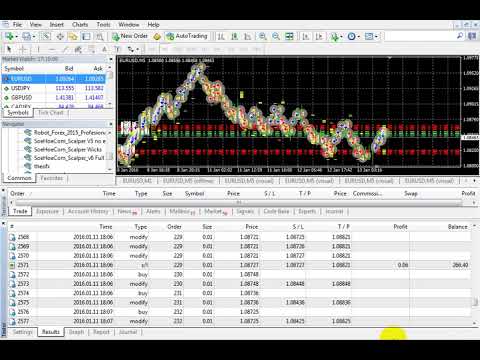Open the Templates icon
The height and width of the screenshot is (360, 480).
point(369,36)
